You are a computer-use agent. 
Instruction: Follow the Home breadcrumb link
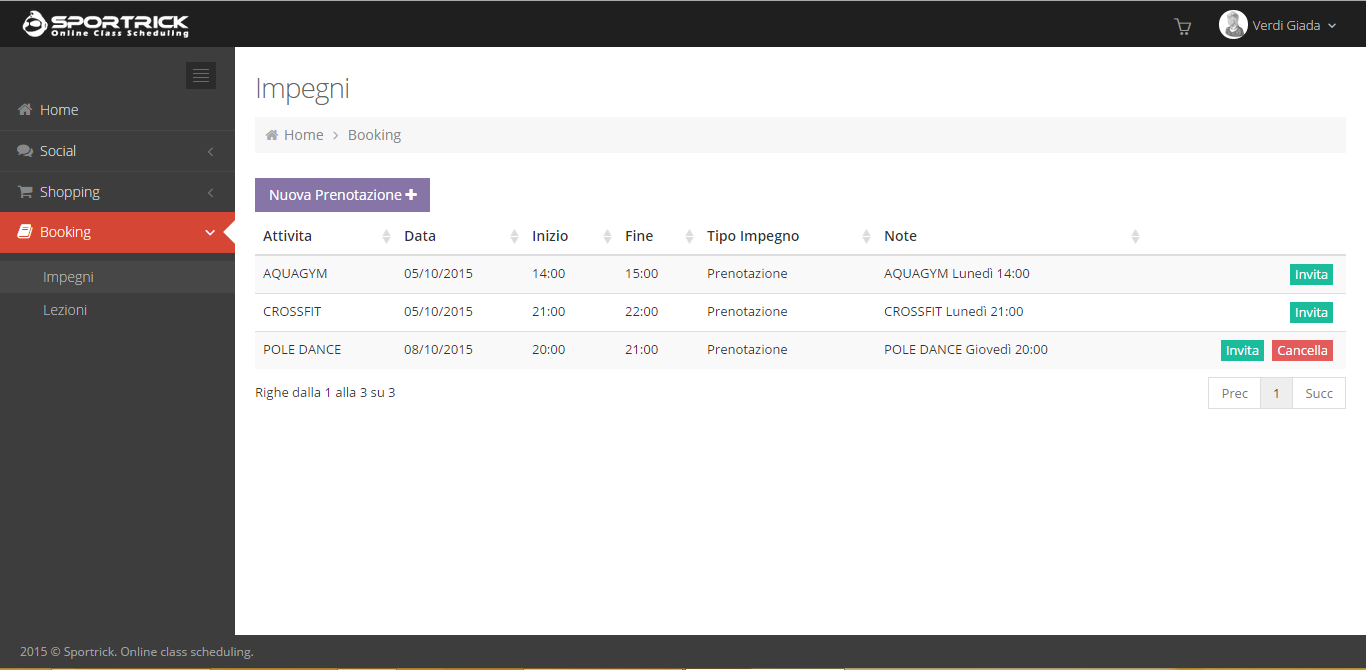click(x=303, y=135)
